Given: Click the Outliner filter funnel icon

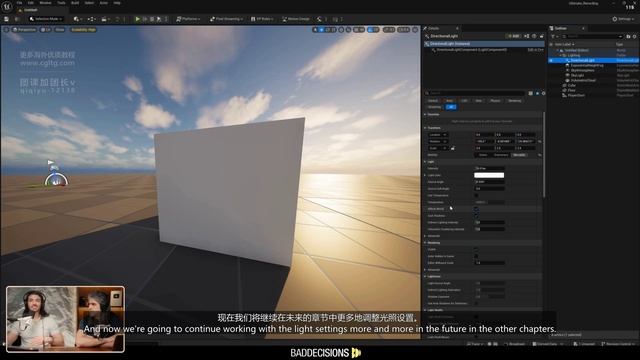Looking at the screenshot, I should pos(553,36).
